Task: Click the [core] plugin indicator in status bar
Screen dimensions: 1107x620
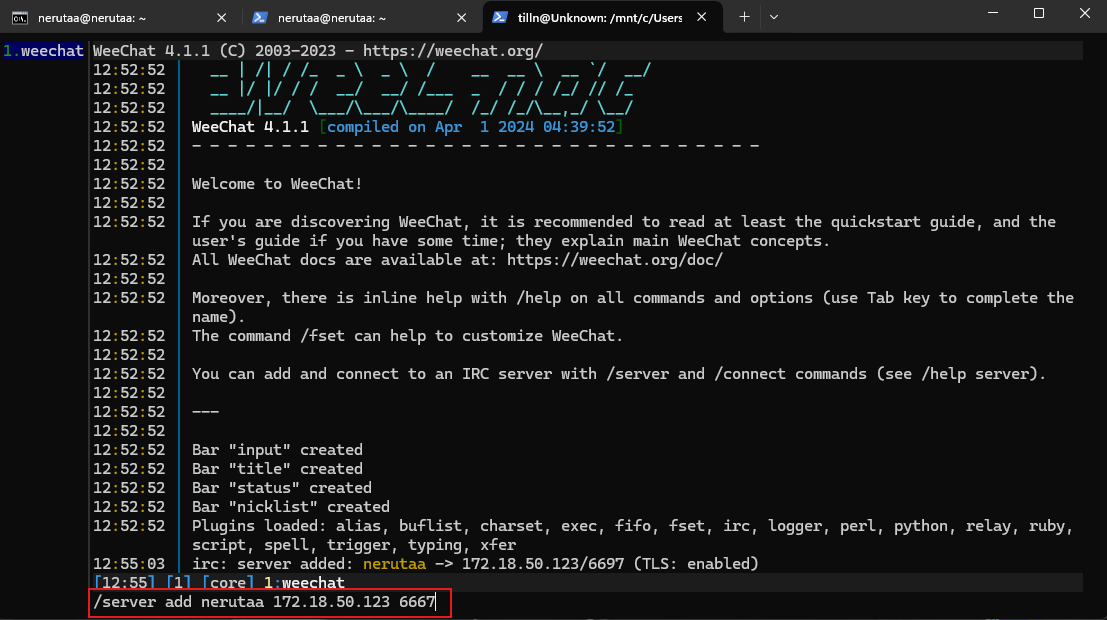Action: coord(227,582)
